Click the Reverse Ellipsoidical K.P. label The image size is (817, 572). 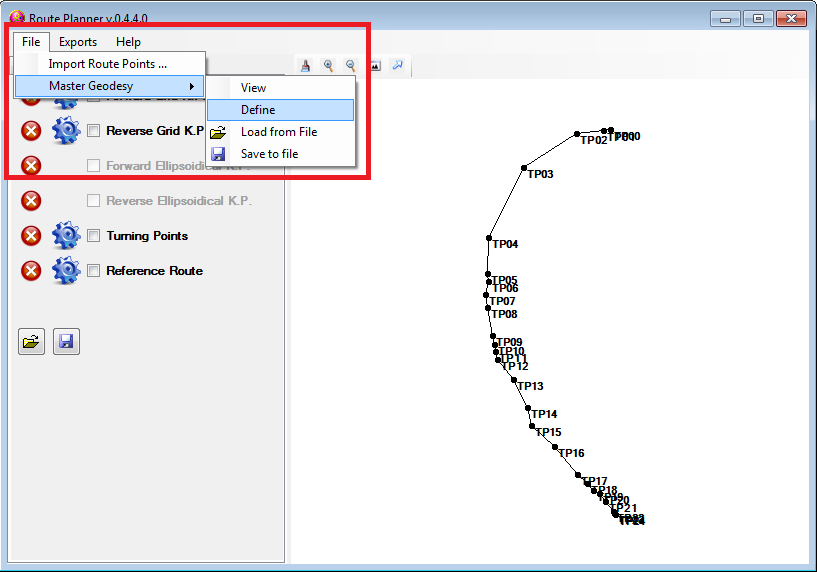(179, 201)
